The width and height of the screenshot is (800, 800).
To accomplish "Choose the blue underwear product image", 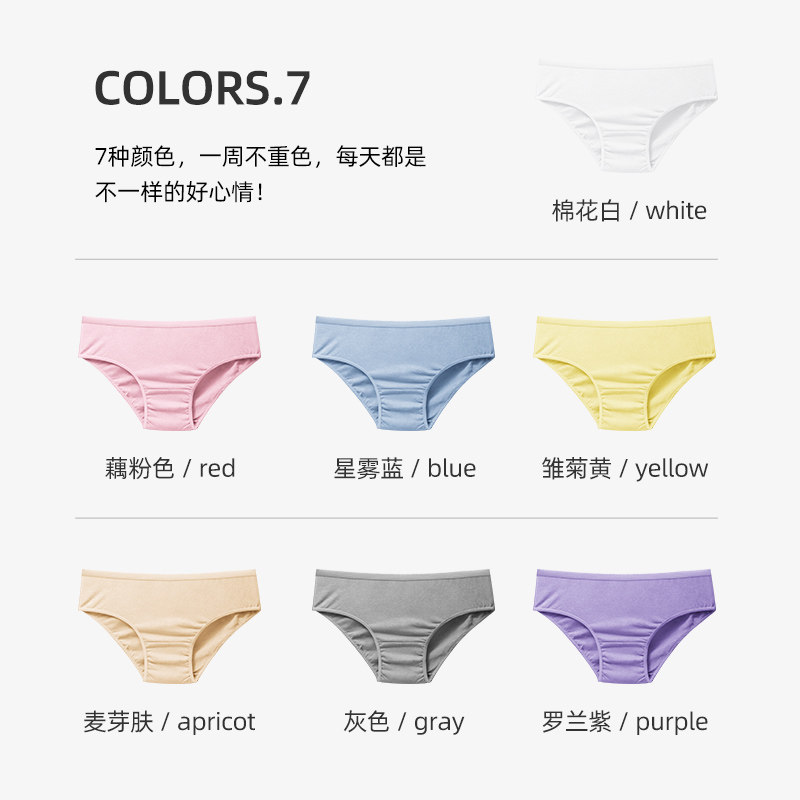I will [x=403, y=373].
